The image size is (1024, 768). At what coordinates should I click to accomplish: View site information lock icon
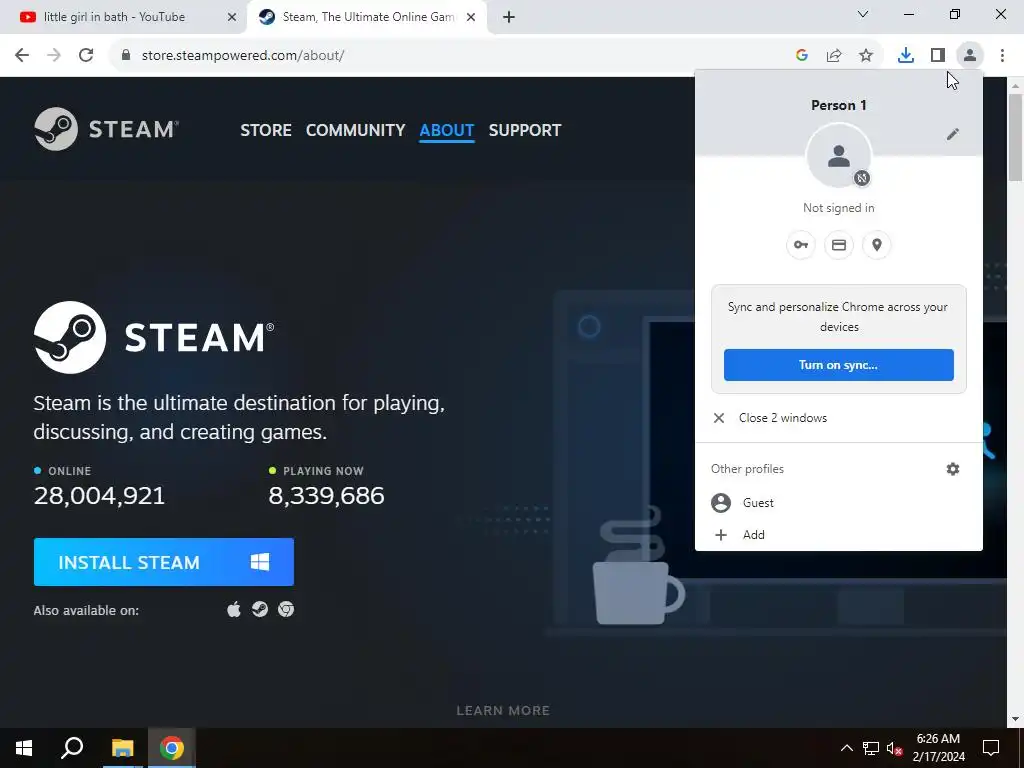click(126, 56)
